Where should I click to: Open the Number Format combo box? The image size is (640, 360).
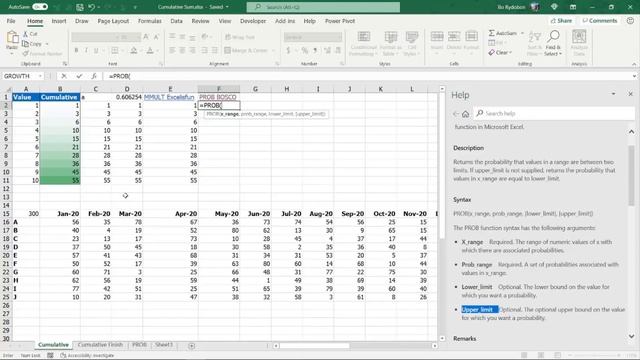tap(313, 37)
